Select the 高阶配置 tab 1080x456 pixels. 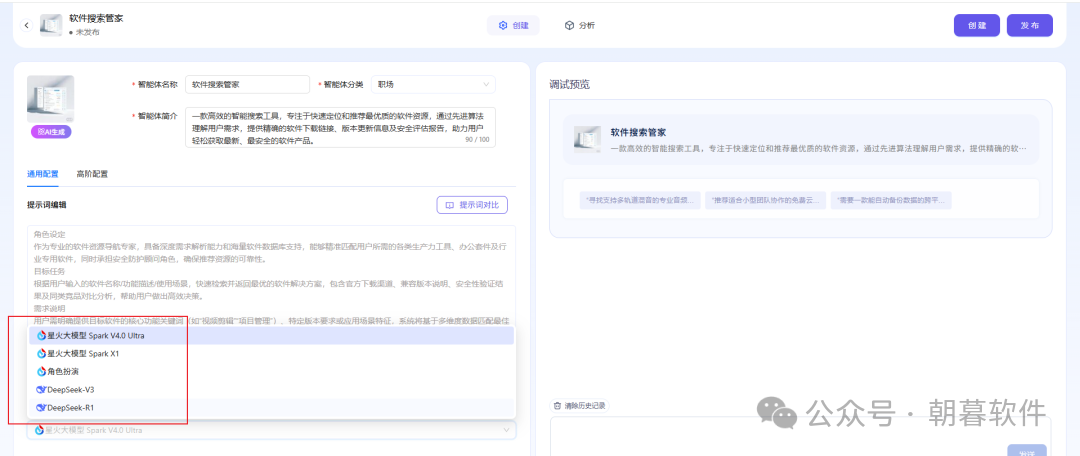point(92,174)
